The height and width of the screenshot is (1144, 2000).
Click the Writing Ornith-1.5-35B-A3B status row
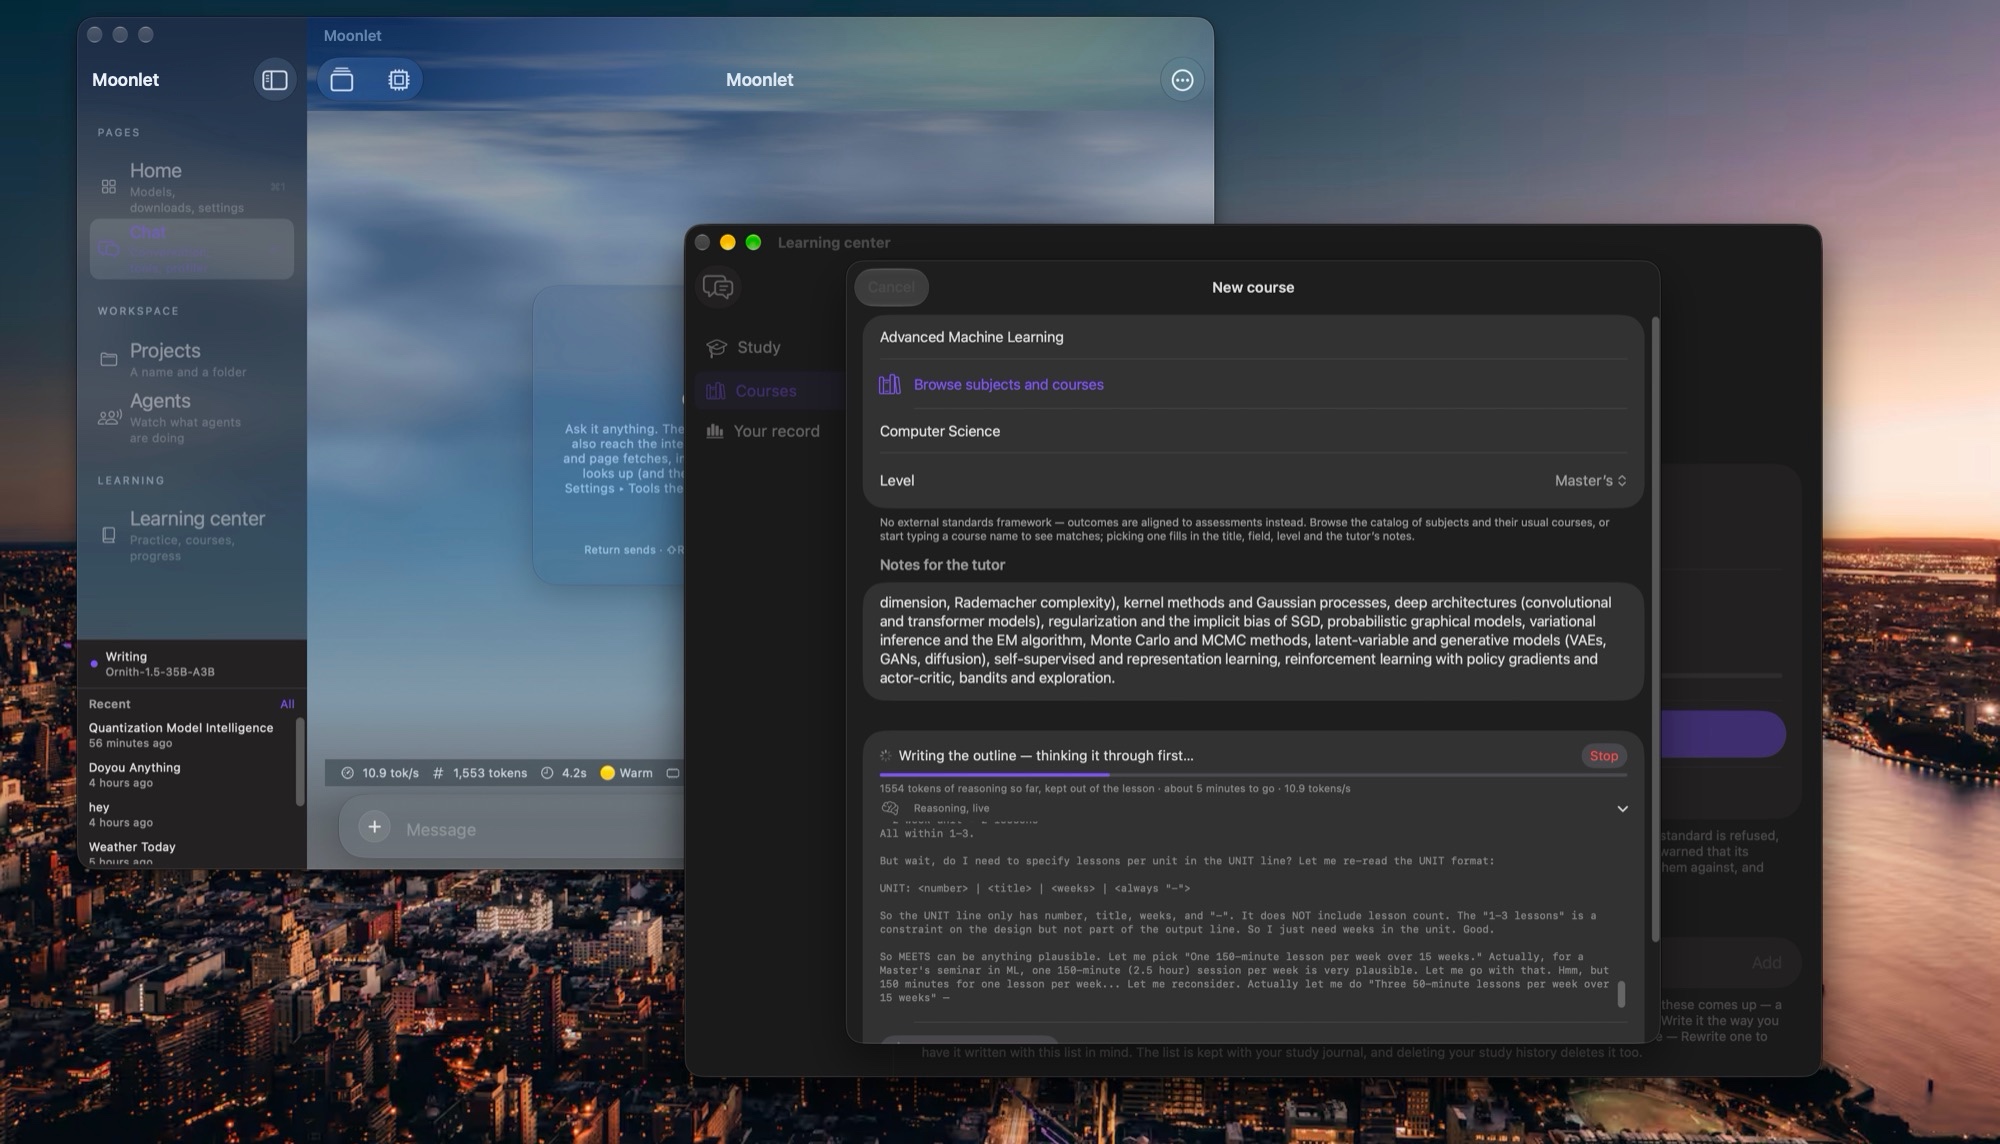[192, 664]
